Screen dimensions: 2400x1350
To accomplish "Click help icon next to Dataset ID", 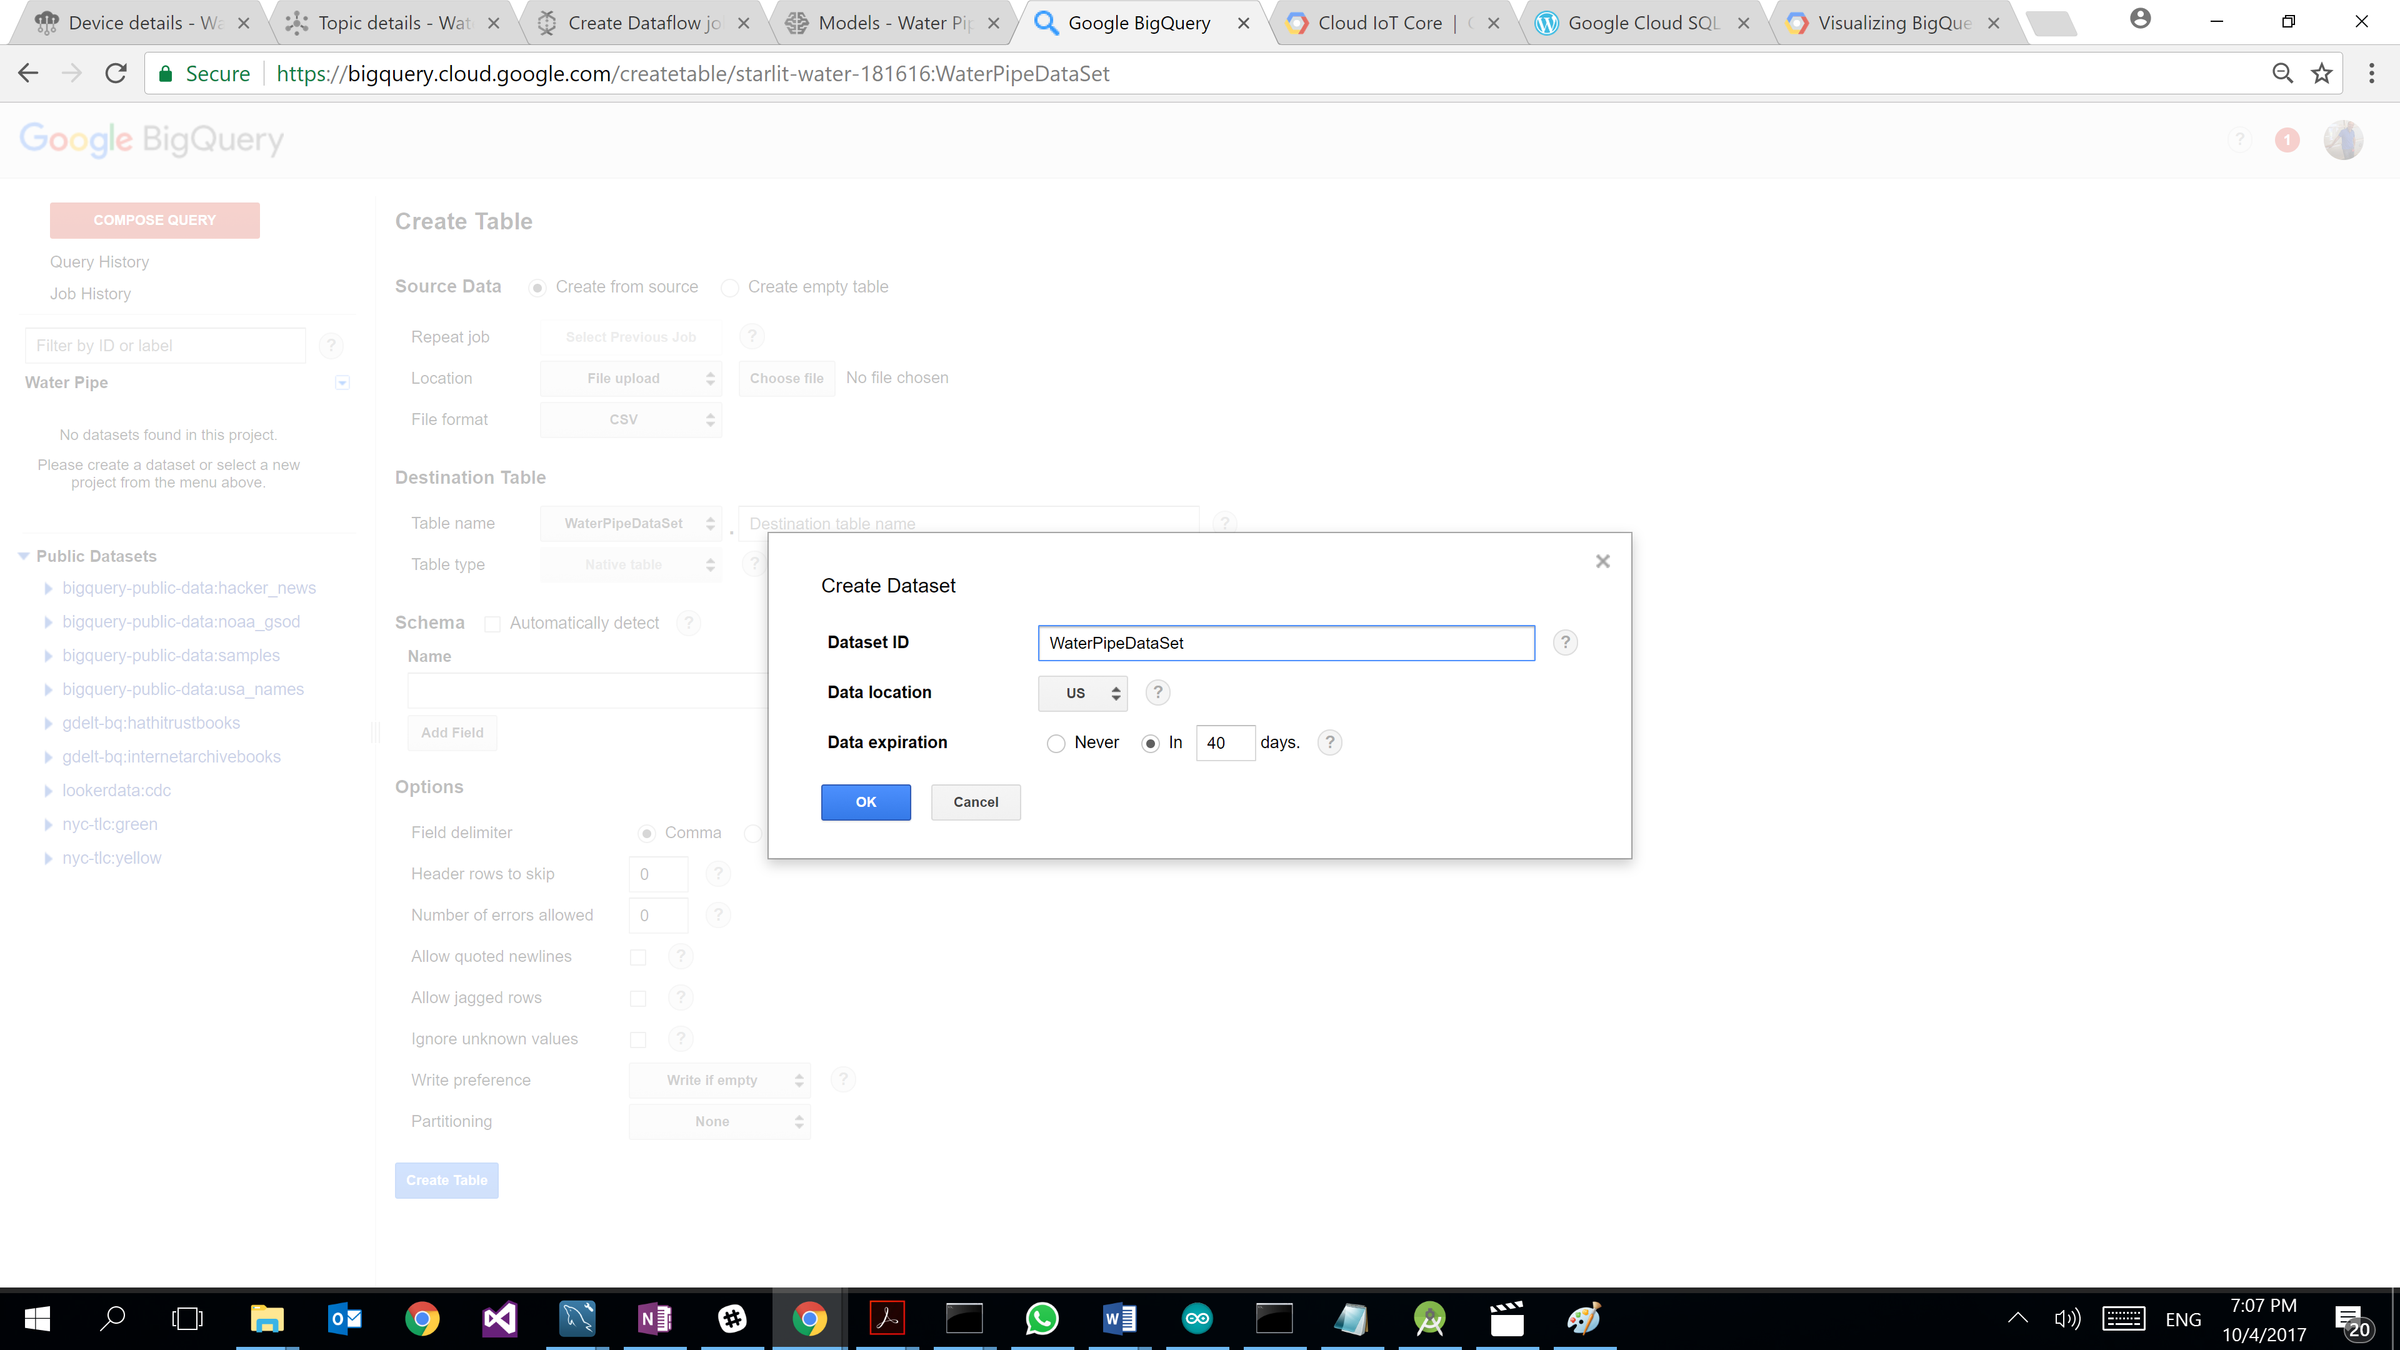I will pos(1565,643).
